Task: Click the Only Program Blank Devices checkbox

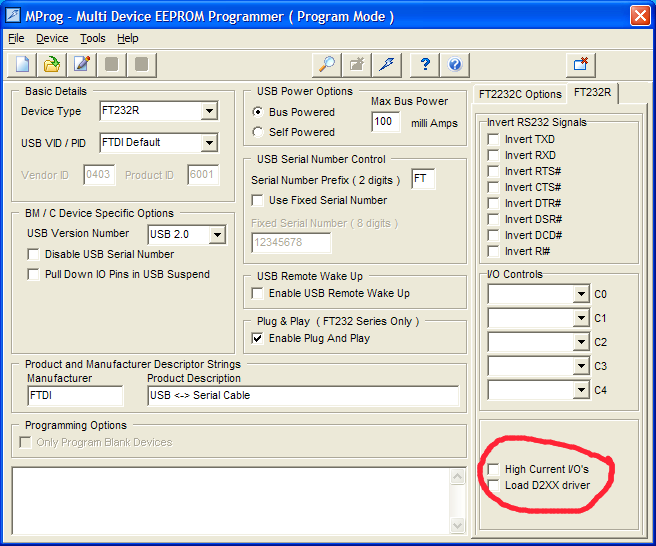Action: click(26, 443)
